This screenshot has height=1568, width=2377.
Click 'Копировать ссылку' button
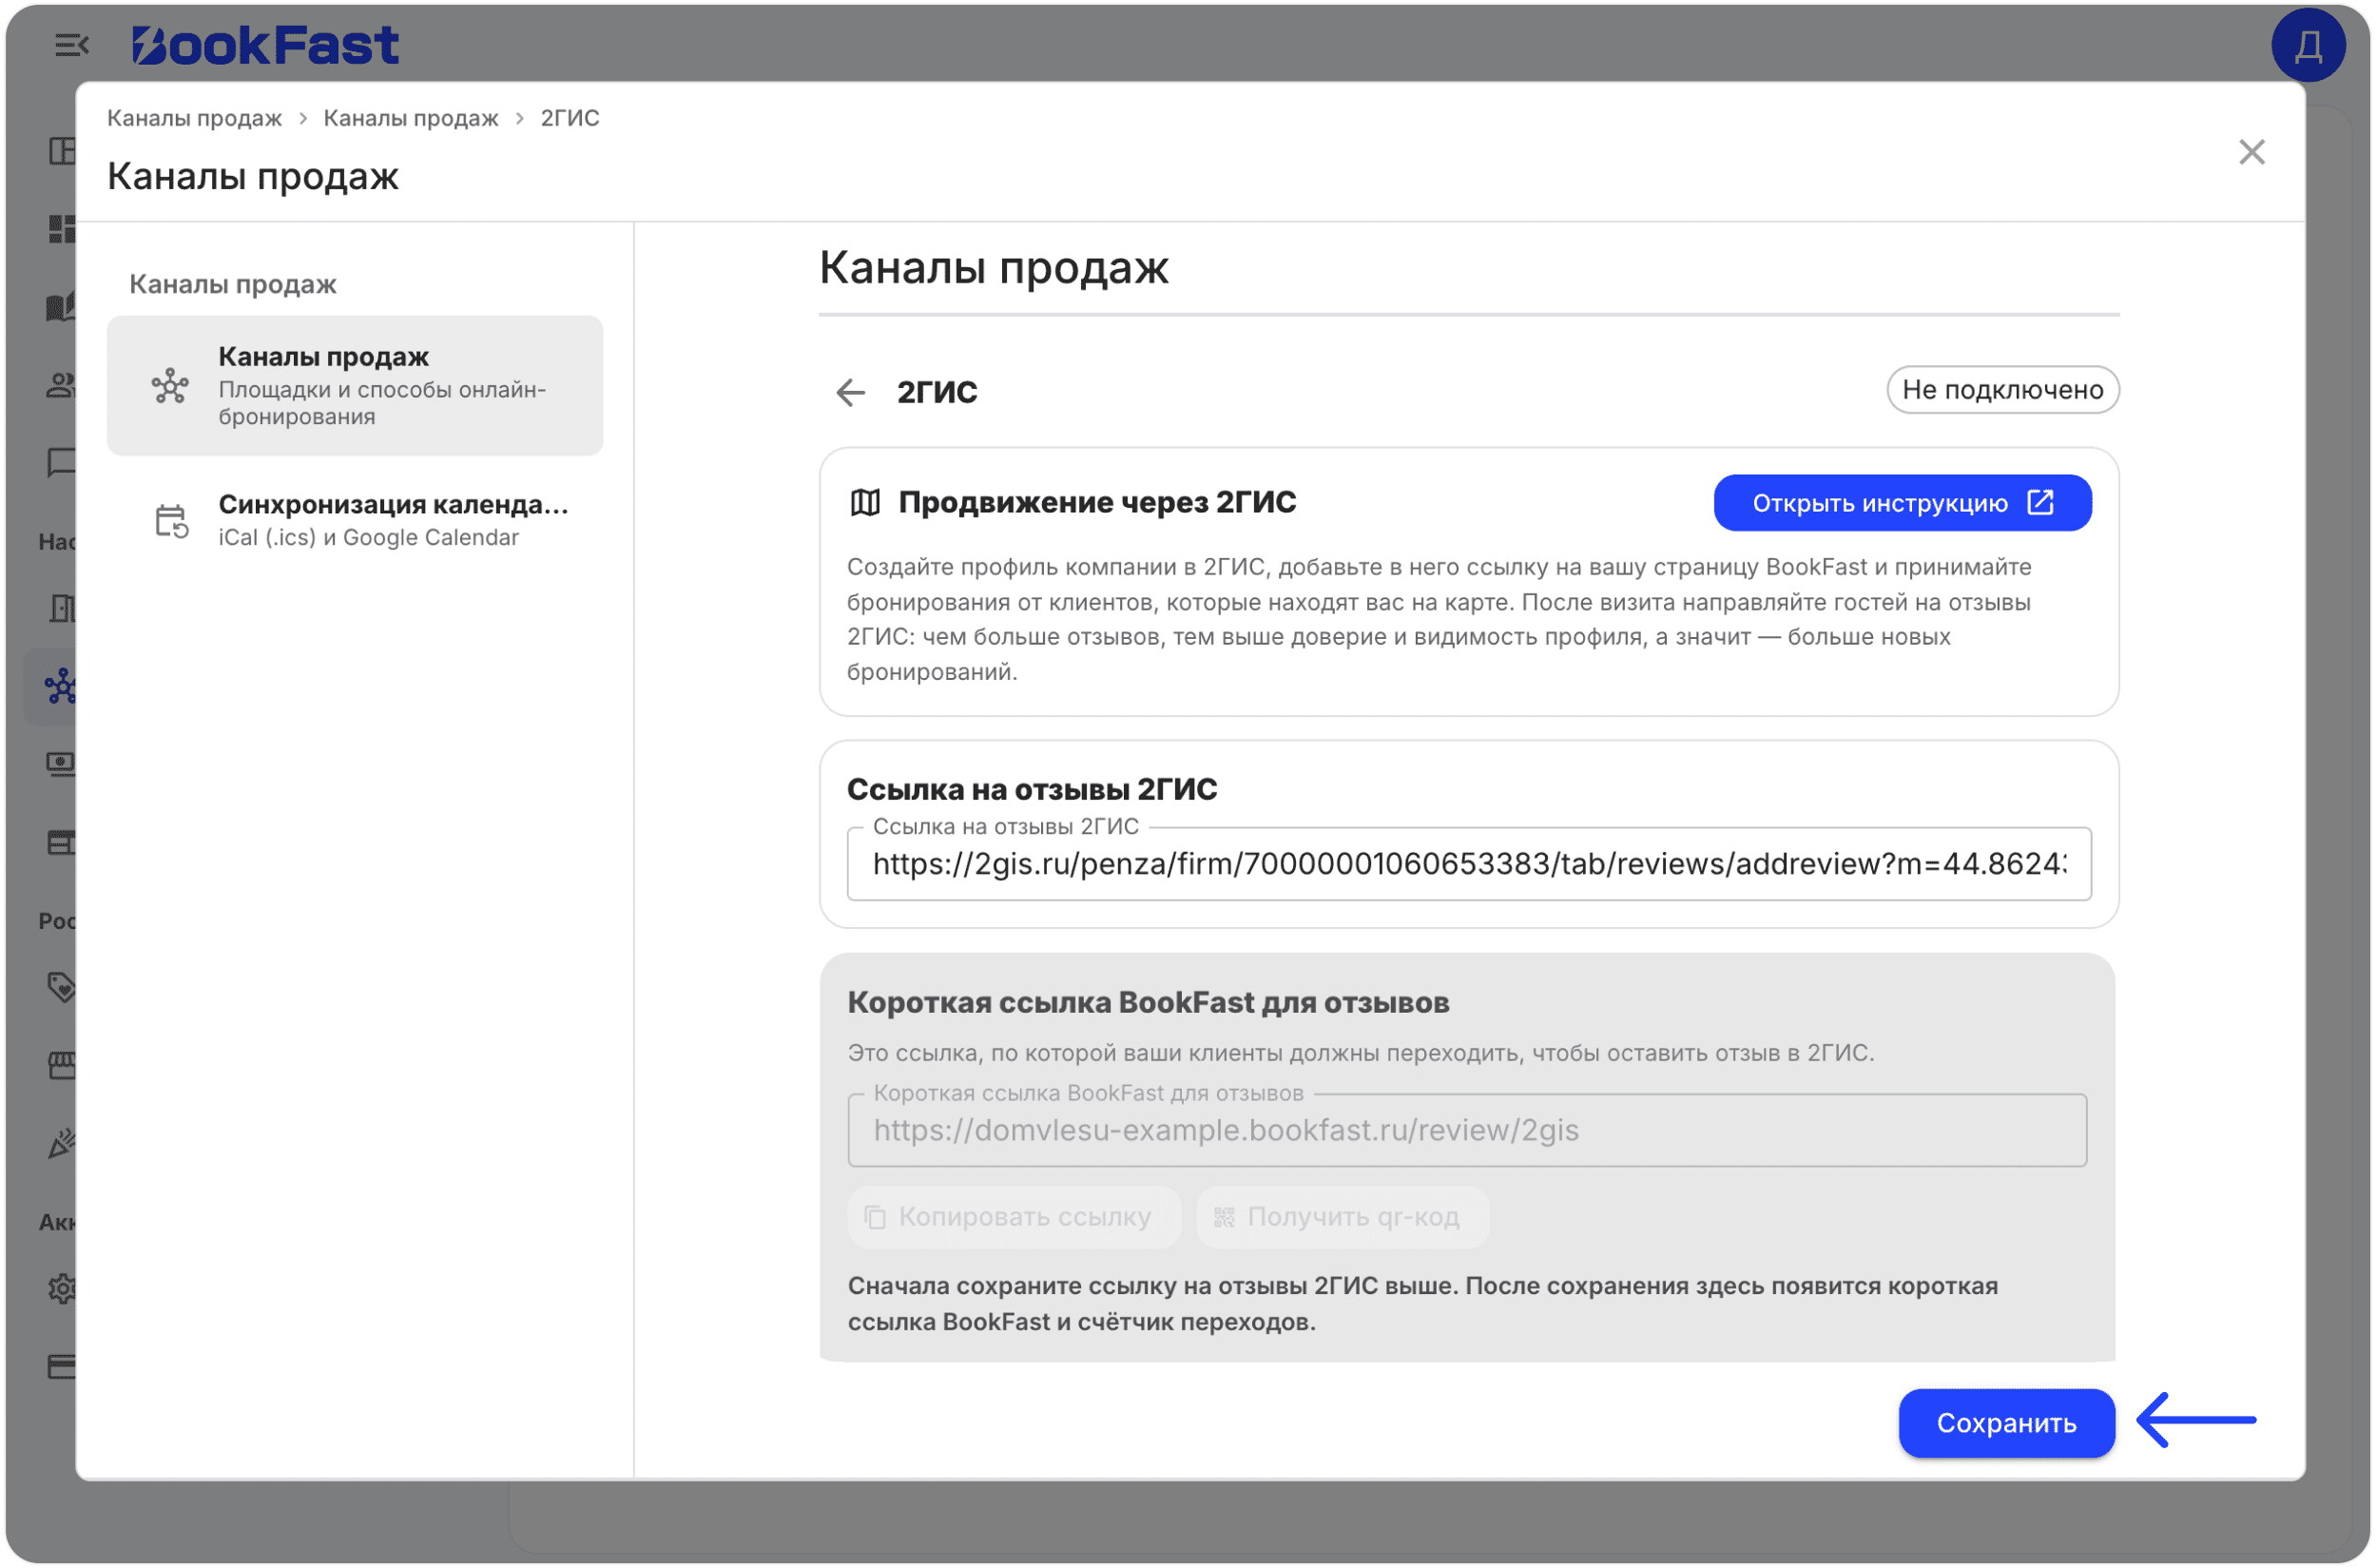(1014, 1217)
